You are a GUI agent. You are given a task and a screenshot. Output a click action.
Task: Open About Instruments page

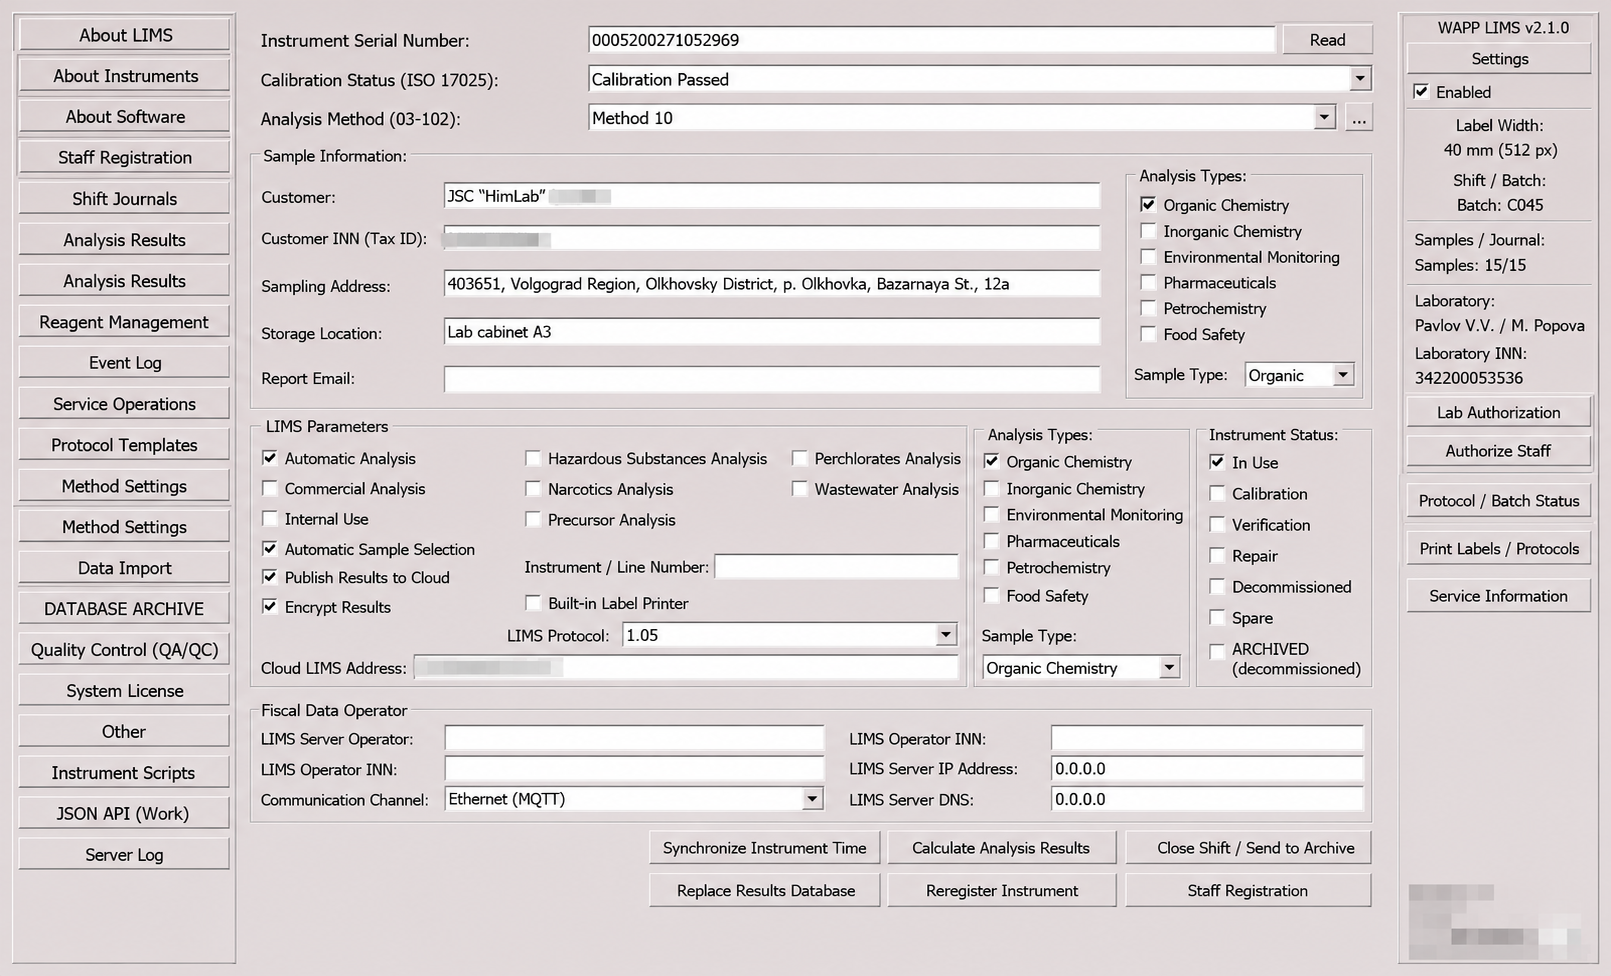click(x=125, y=76)
